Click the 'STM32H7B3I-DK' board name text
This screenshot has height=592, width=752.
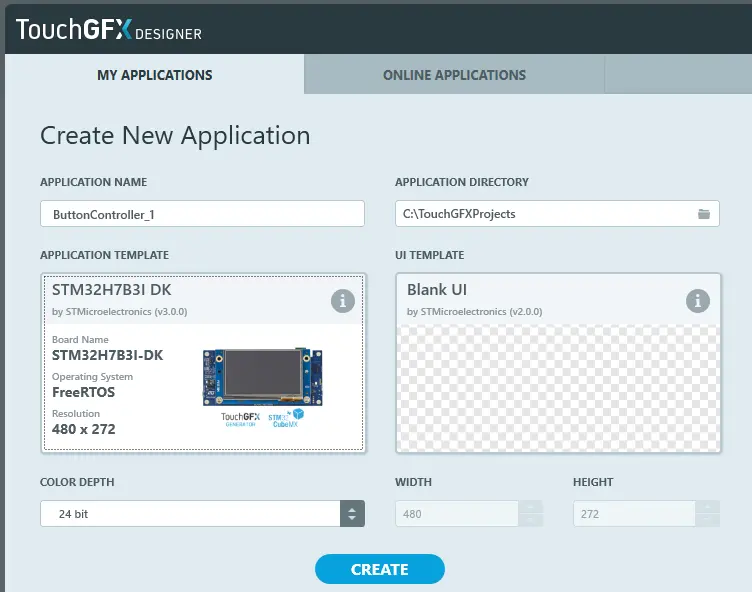click(x=107, y=355)
